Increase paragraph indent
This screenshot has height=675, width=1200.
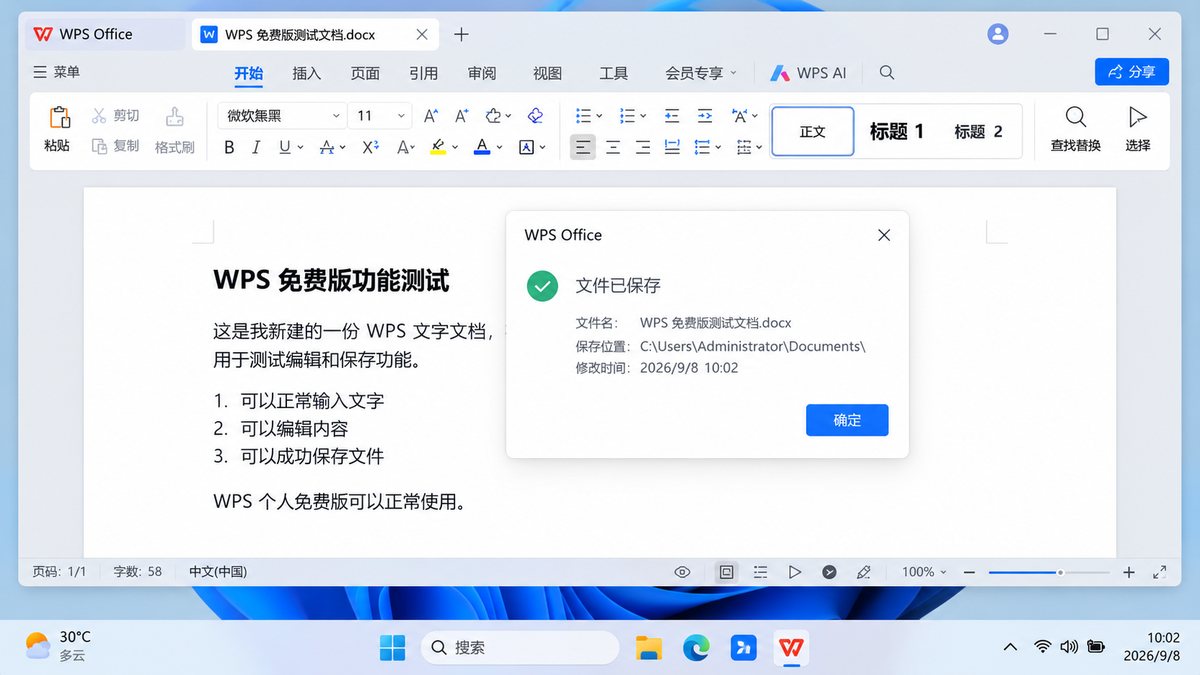click(704, 116)
